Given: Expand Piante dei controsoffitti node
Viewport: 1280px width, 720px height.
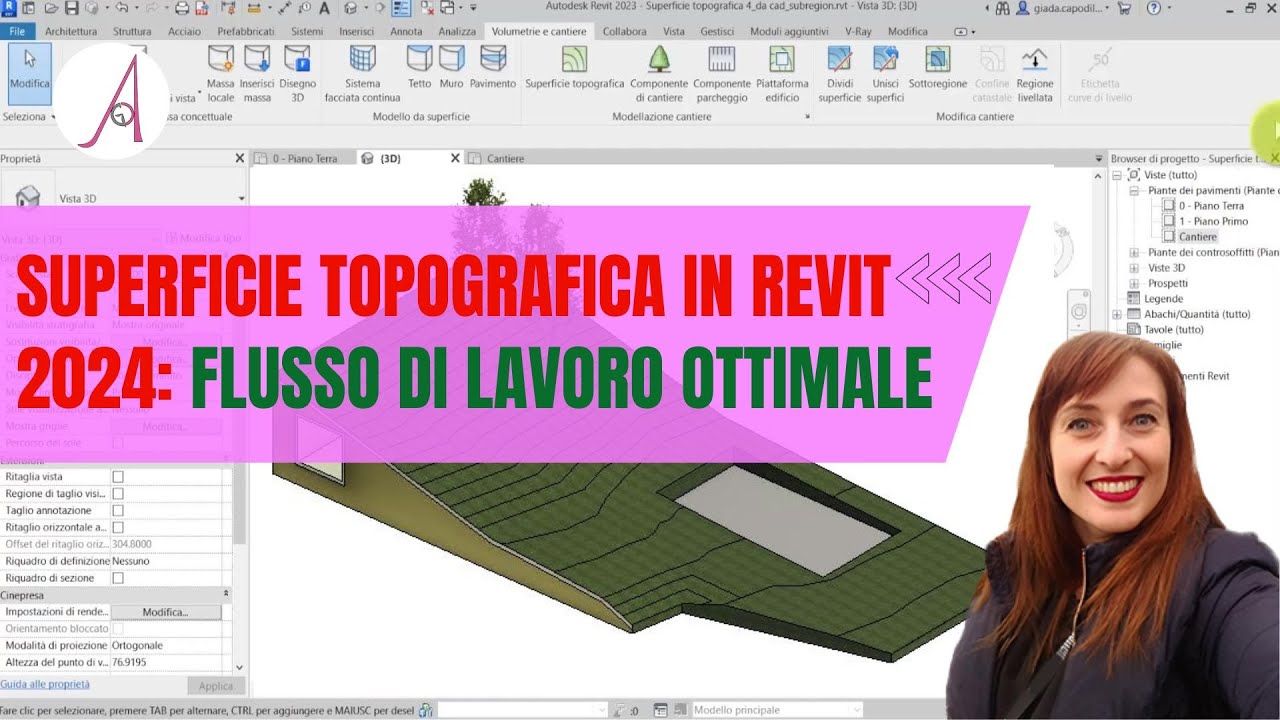Looking at the screenshot, I should pos(1134,252).
